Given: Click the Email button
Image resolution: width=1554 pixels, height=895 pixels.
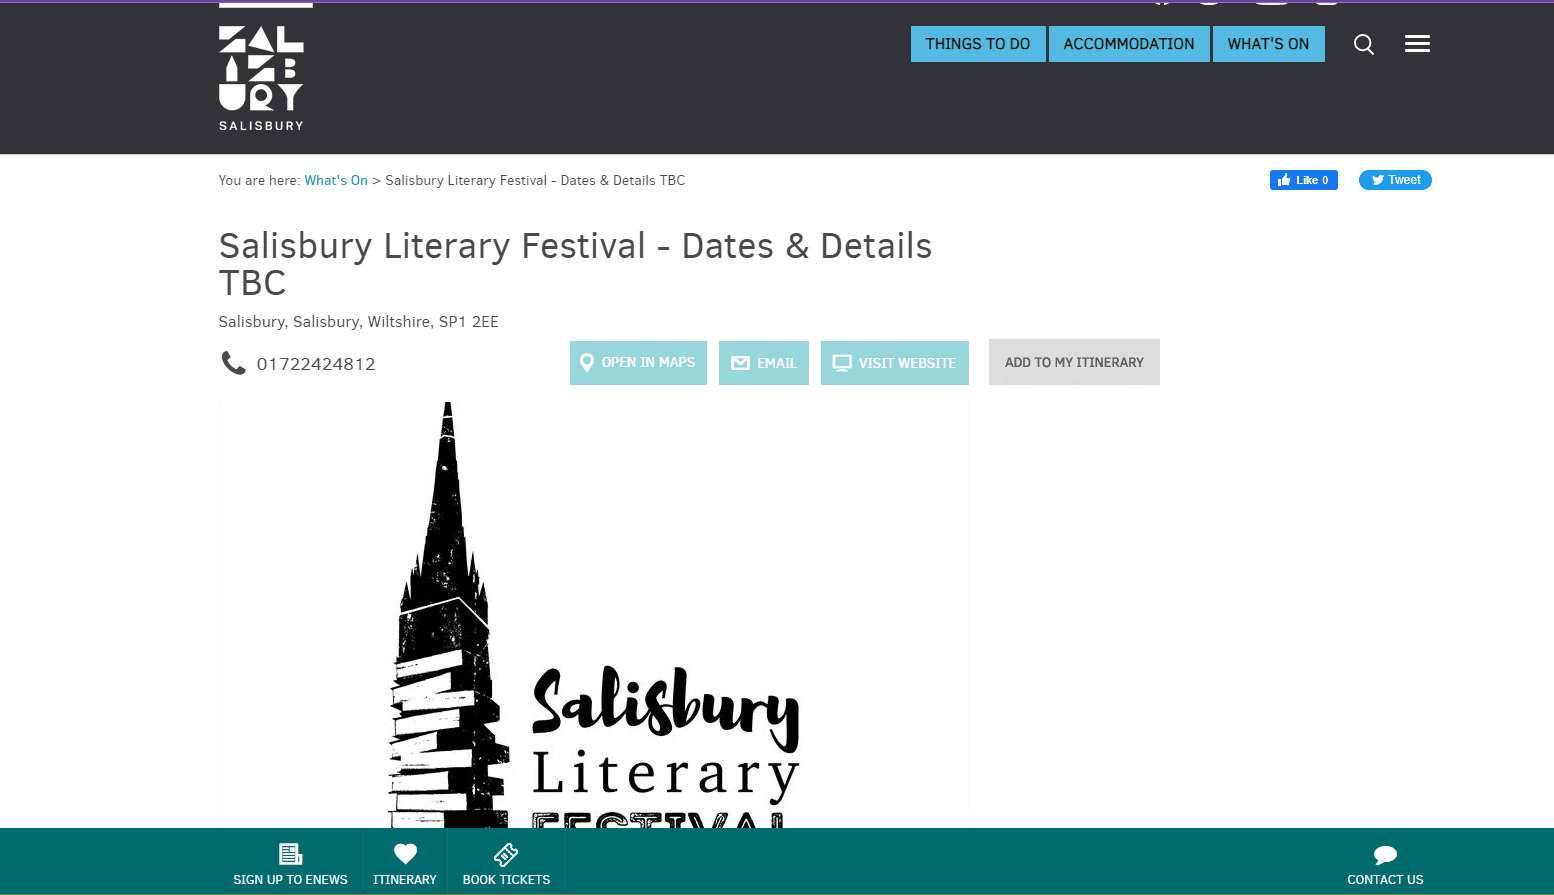Looking at the screenshot, I should pyautogui.click(x=764, y=363).
